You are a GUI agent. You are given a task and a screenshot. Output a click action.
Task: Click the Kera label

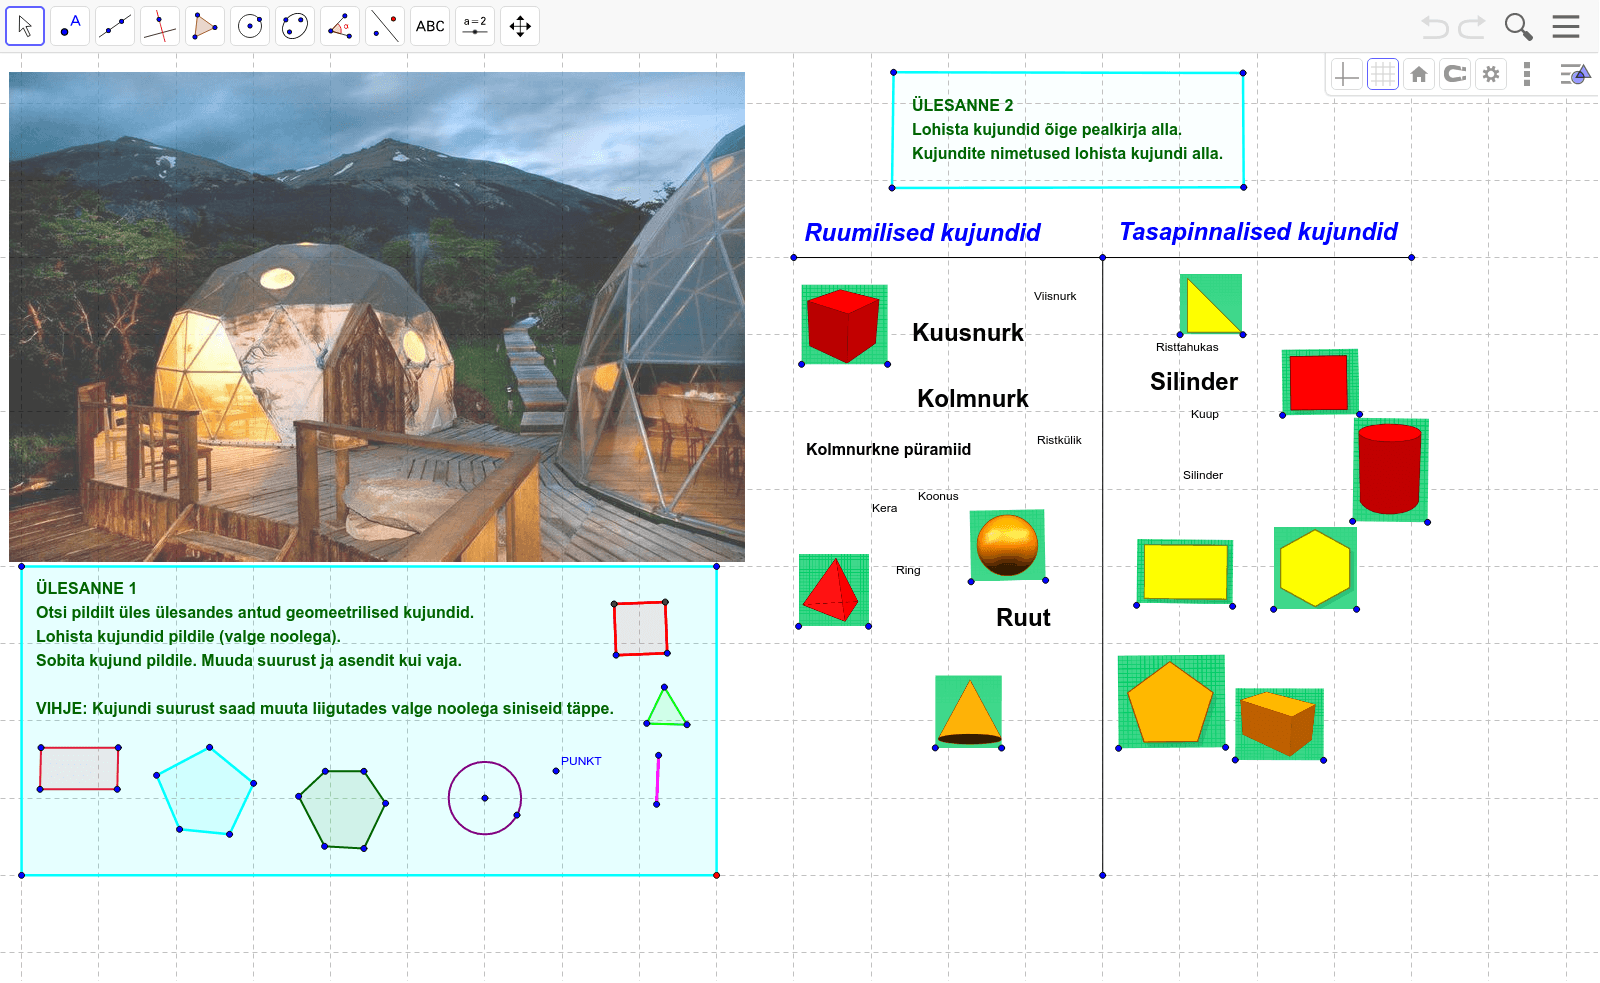click(x=884, y=508)
